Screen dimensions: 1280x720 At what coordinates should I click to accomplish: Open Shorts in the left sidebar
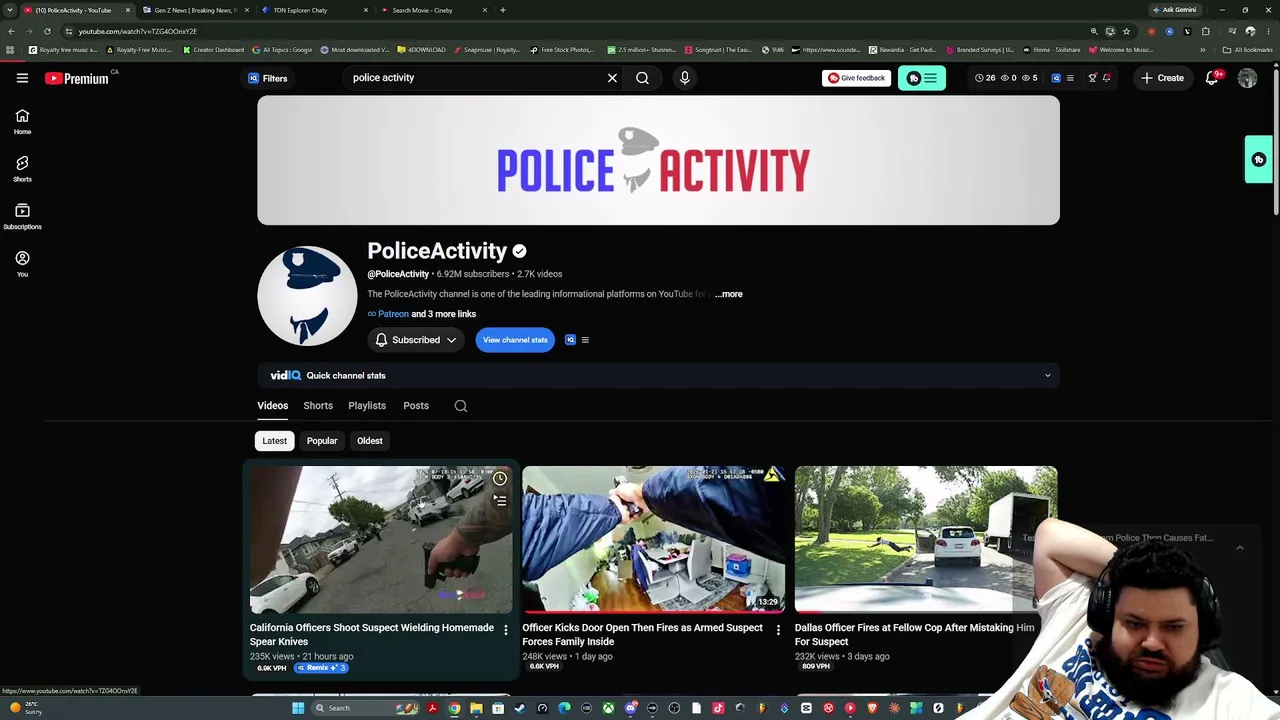[22, 168]
